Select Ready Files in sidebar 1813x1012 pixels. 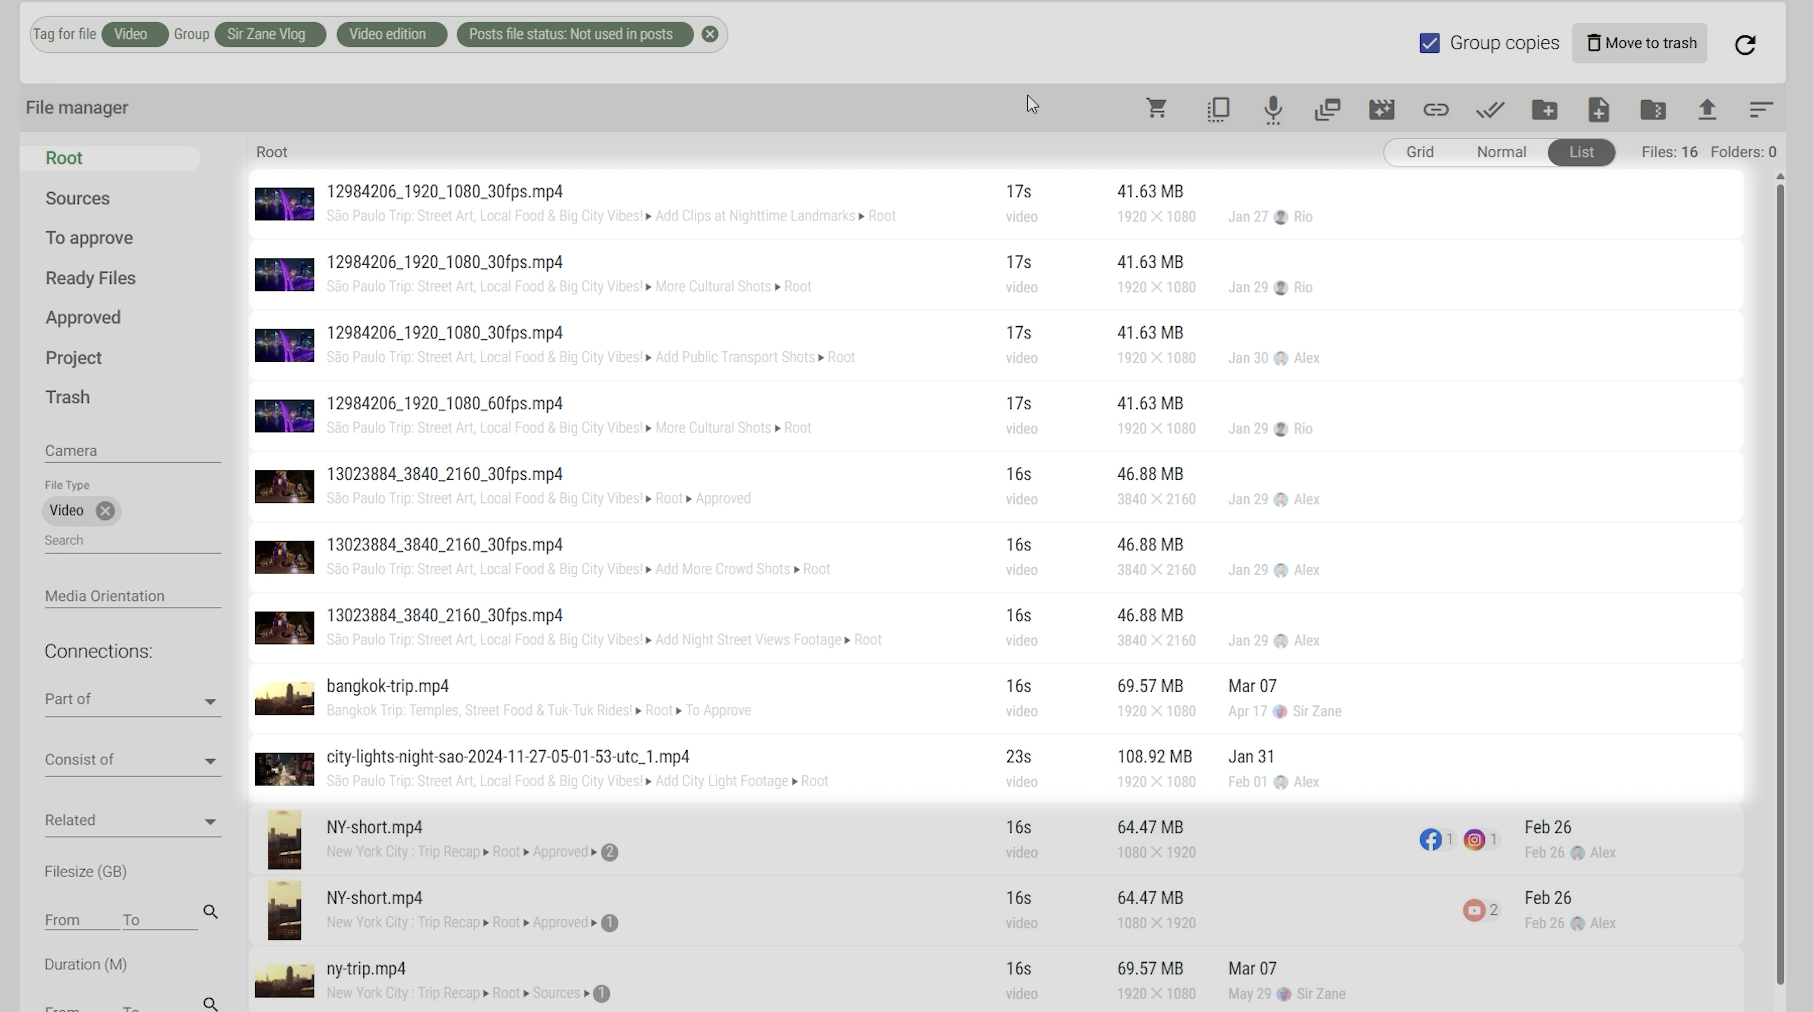coord(90,278)
